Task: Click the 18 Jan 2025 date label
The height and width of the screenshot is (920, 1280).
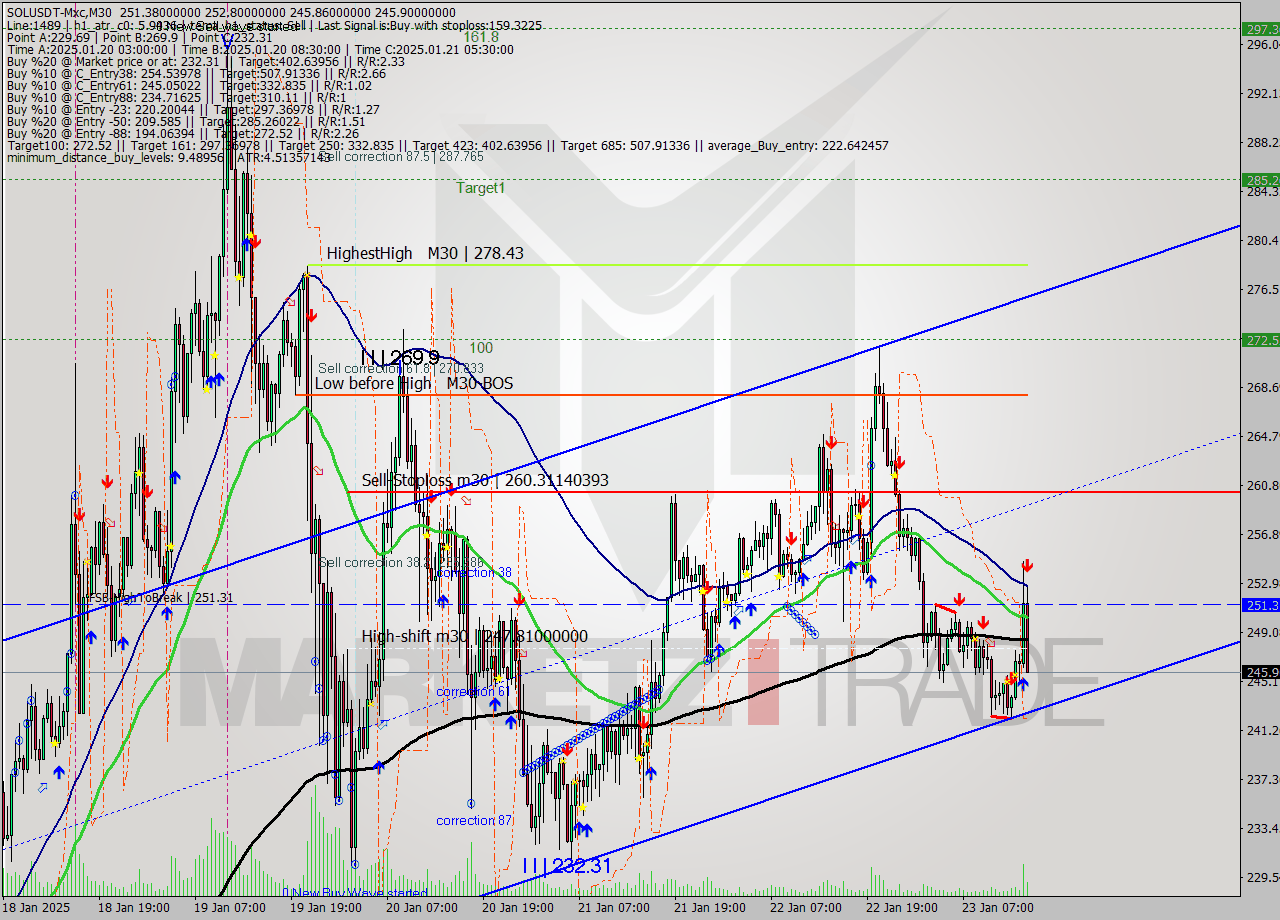Action: pos(36,908)
